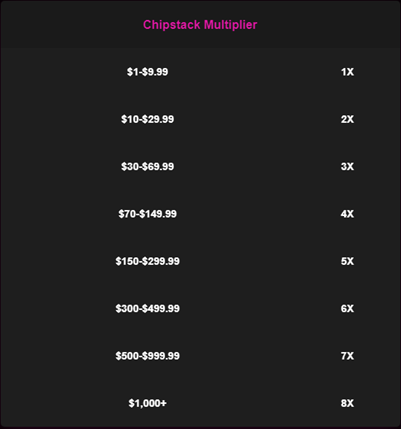Click the Chipstack Multiplier heading

coord(200,25)
